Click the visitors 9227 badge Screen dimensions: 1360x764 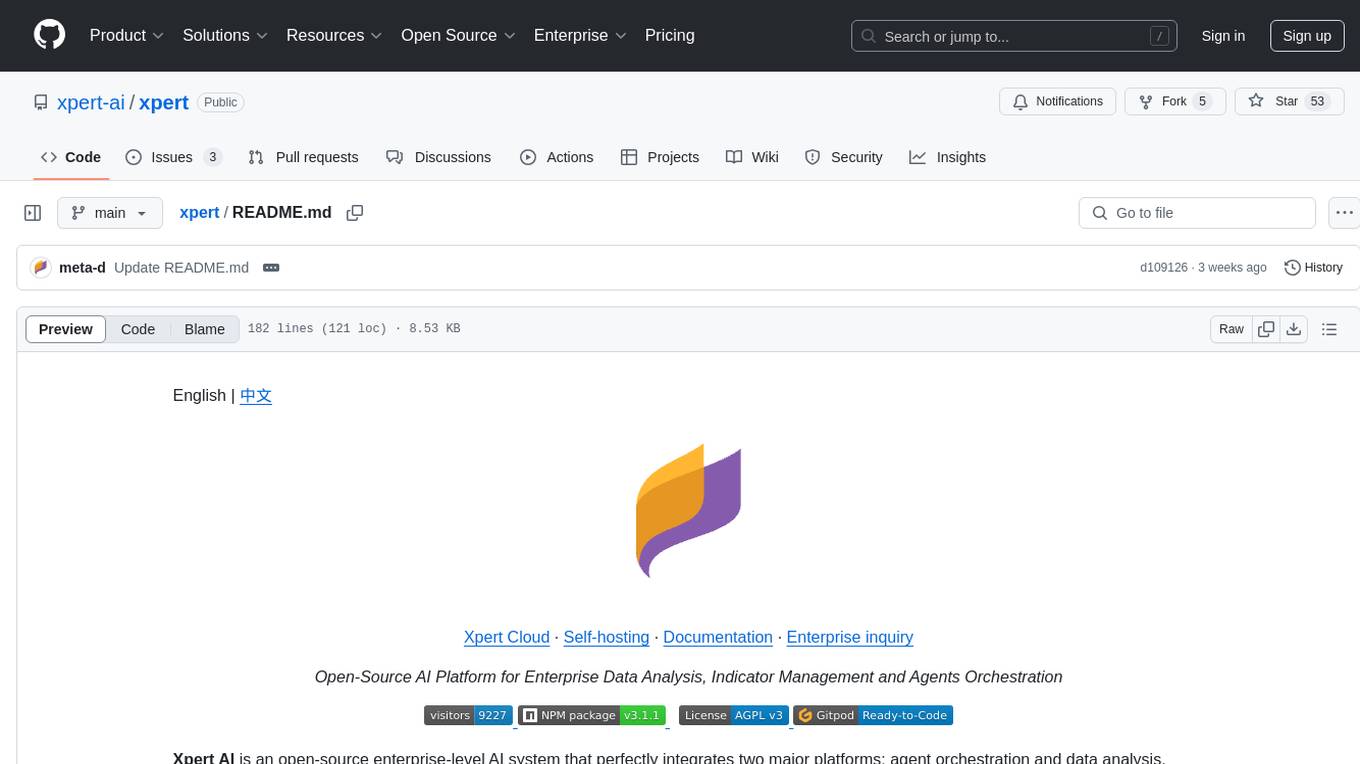468,715
